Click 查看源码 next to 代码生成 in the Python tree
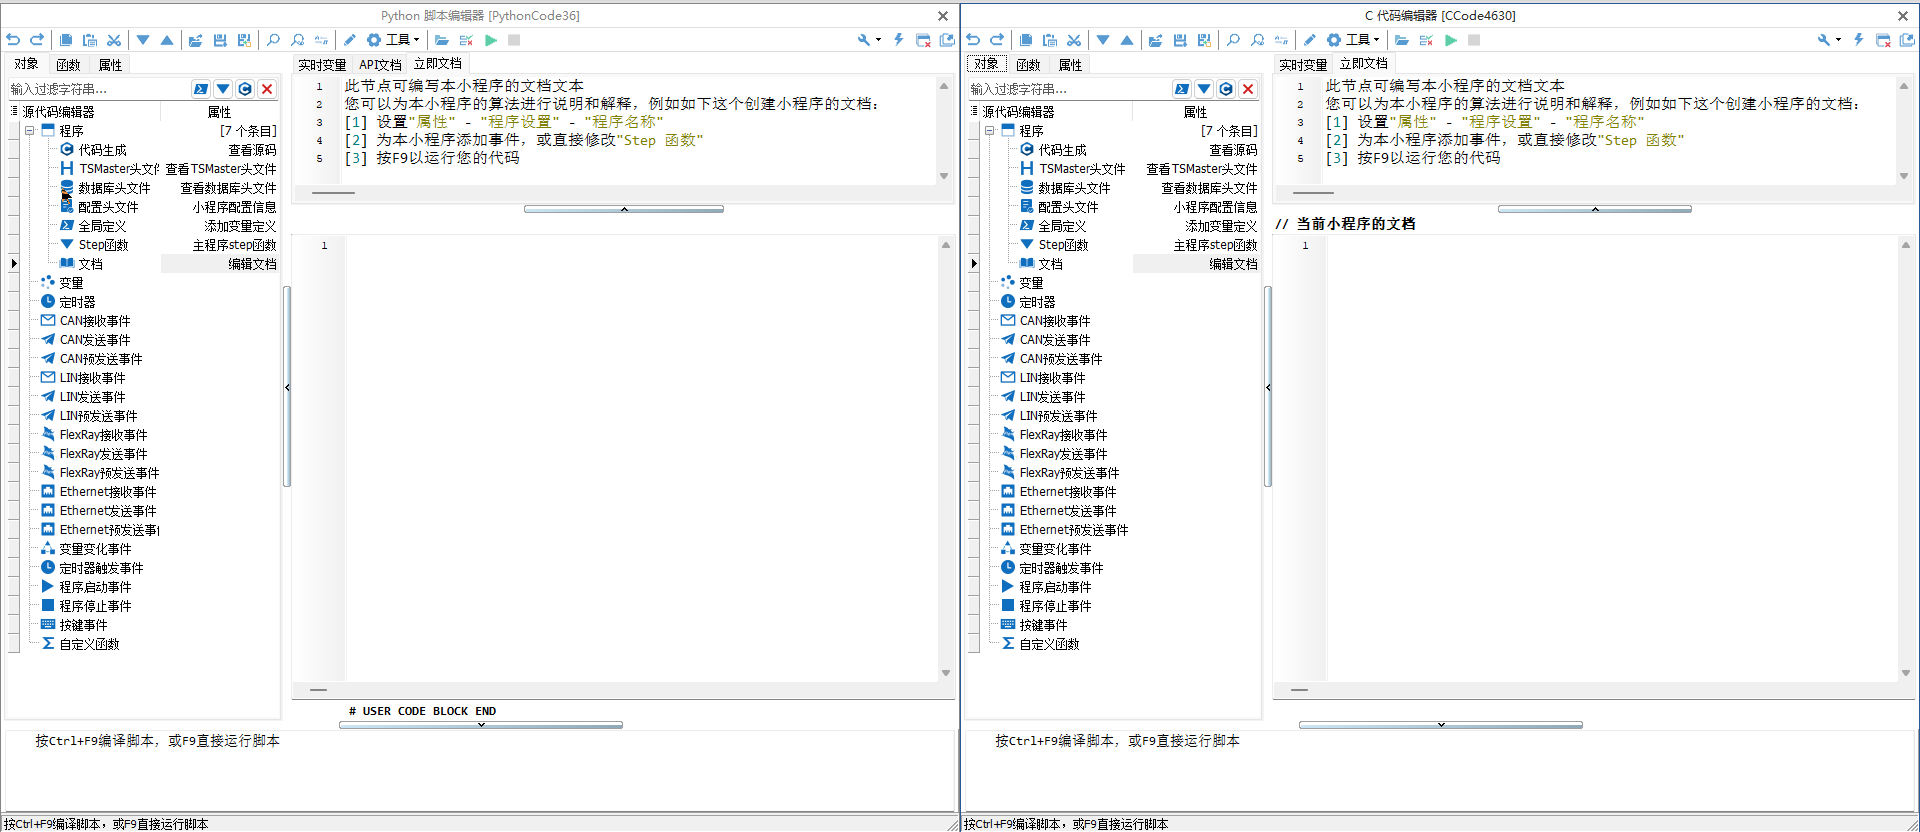 pyautogui.click(x=252, y=150)
